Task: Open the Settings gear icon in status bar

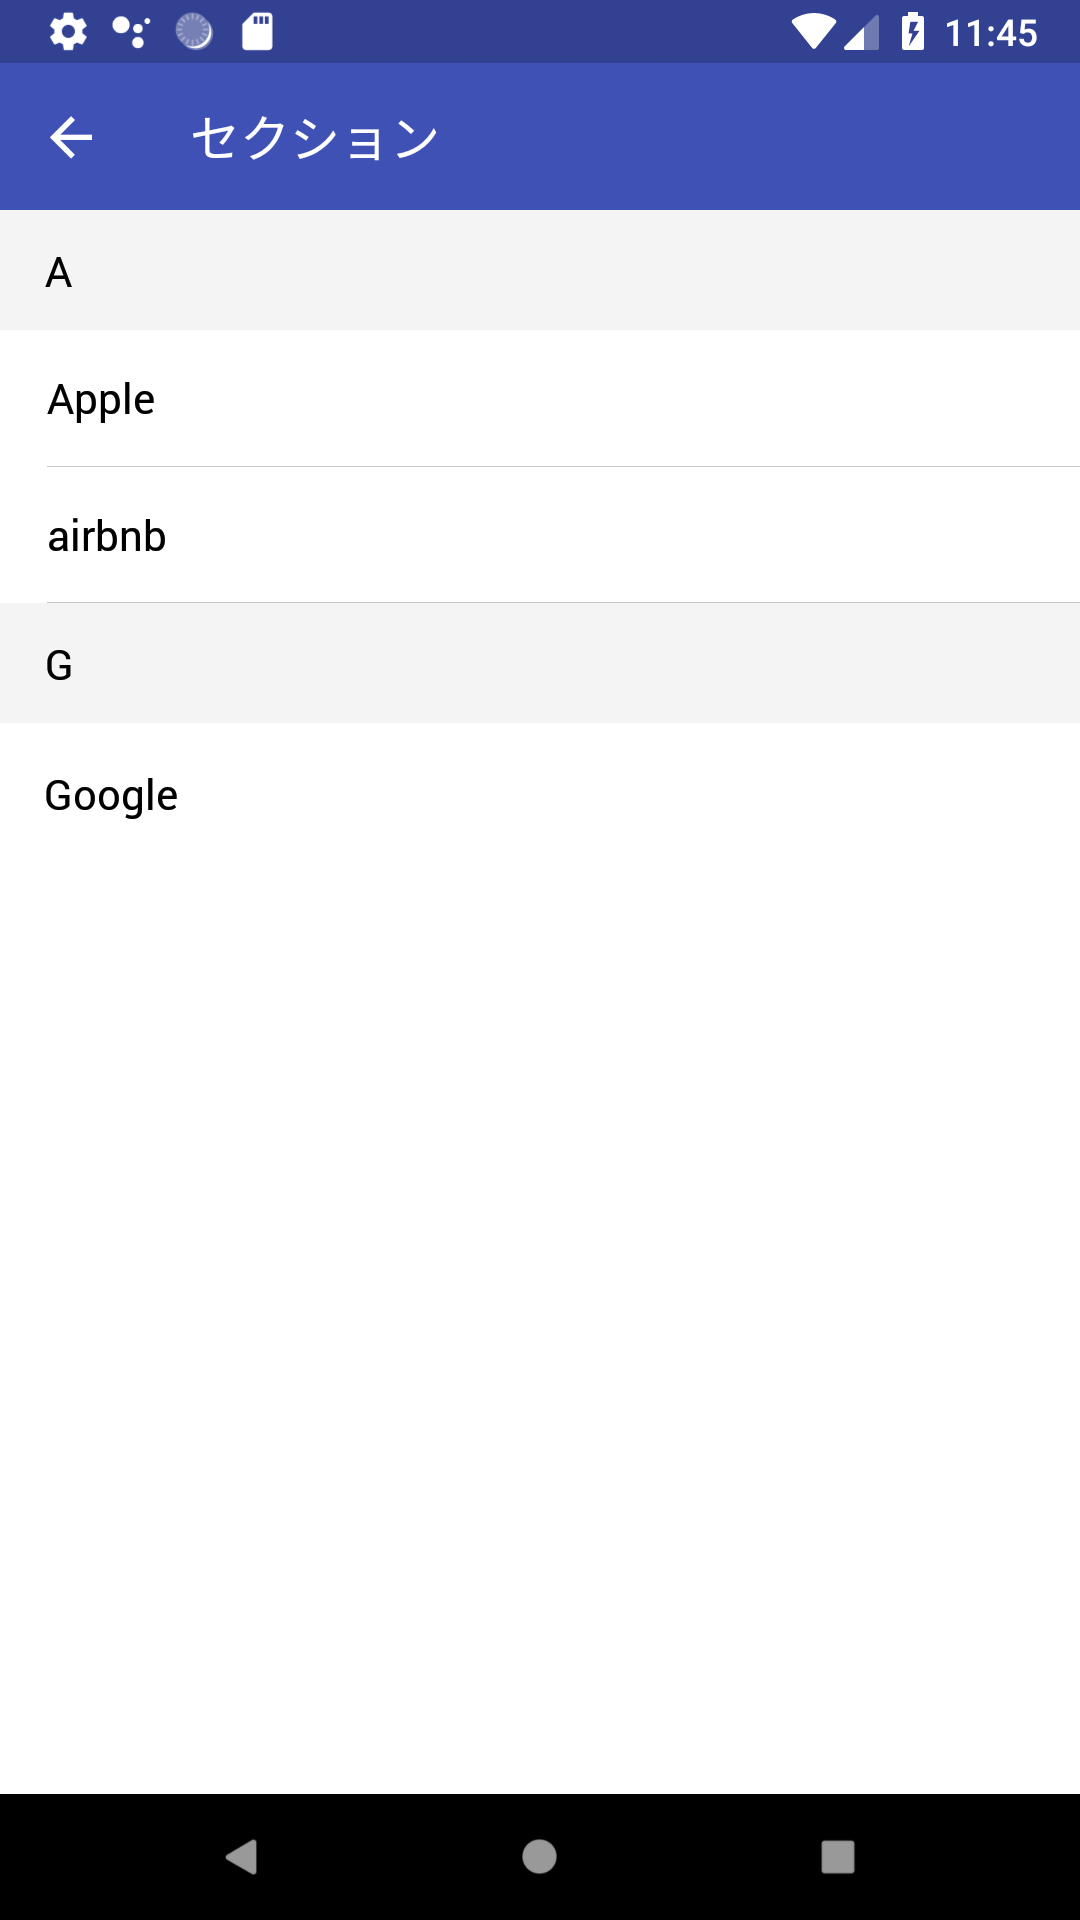Action: coord(67,31)
